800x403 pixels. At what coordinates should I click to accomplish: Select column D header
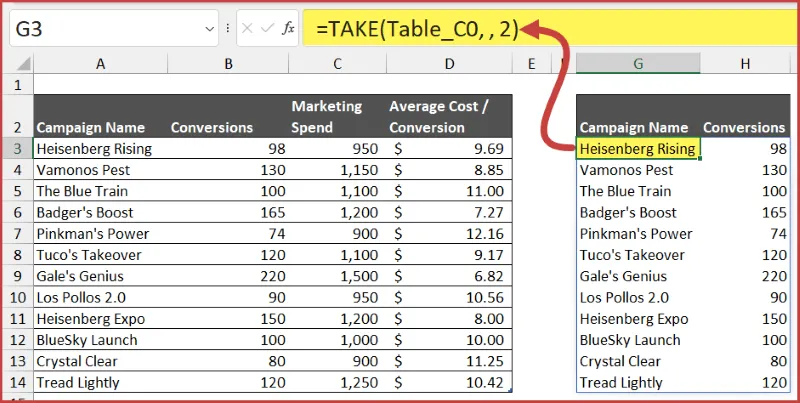(448, 64)
